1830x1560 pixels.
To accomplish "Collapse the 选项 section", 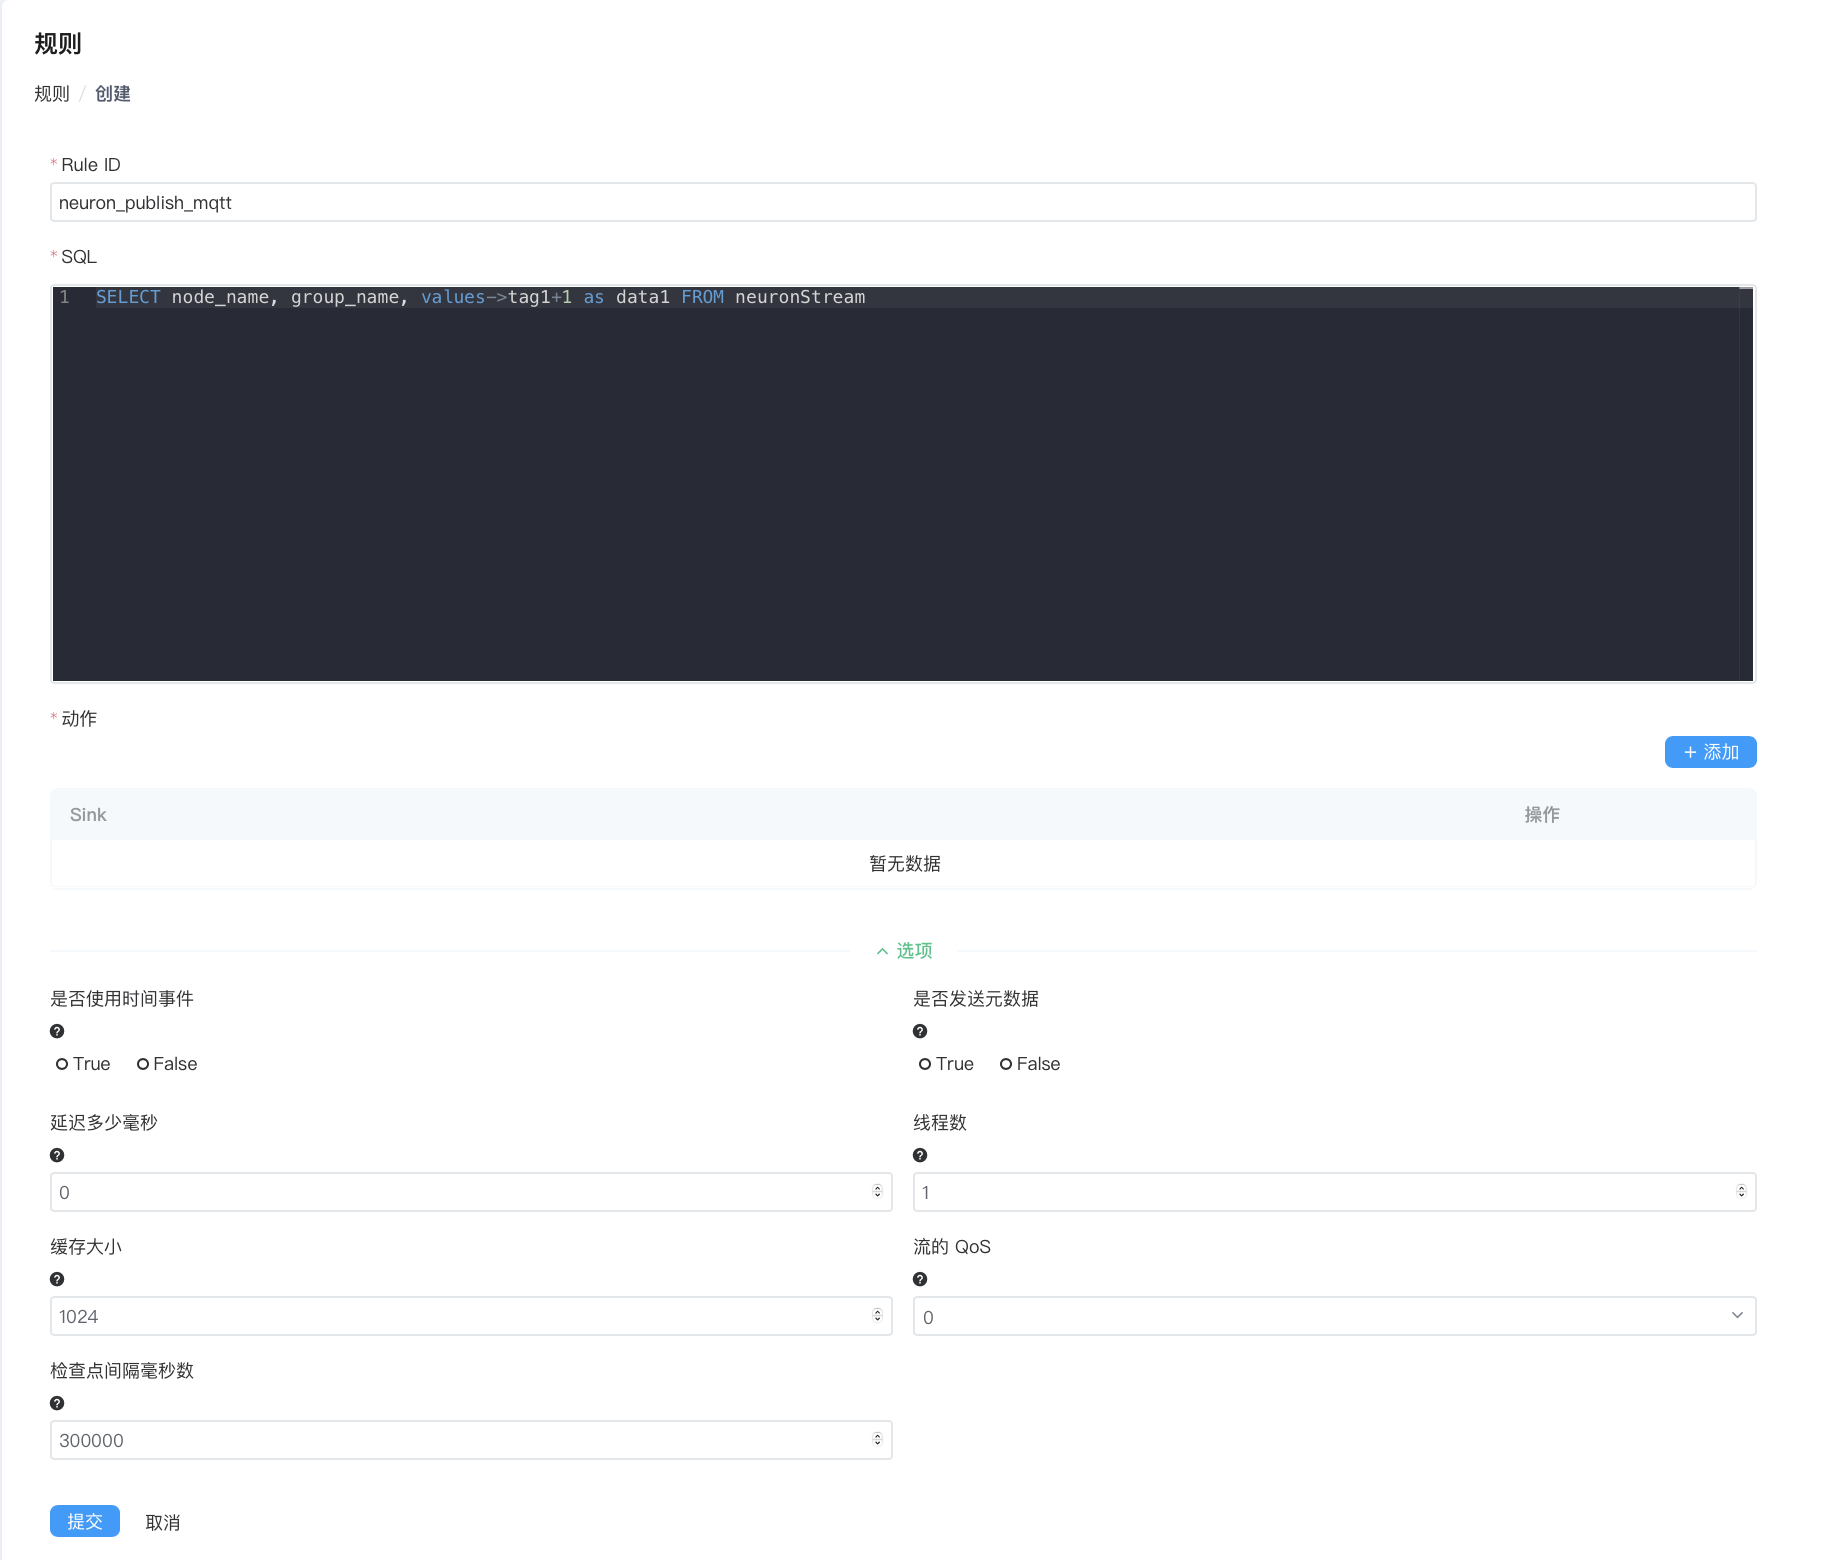I will (x=904, y=950).
